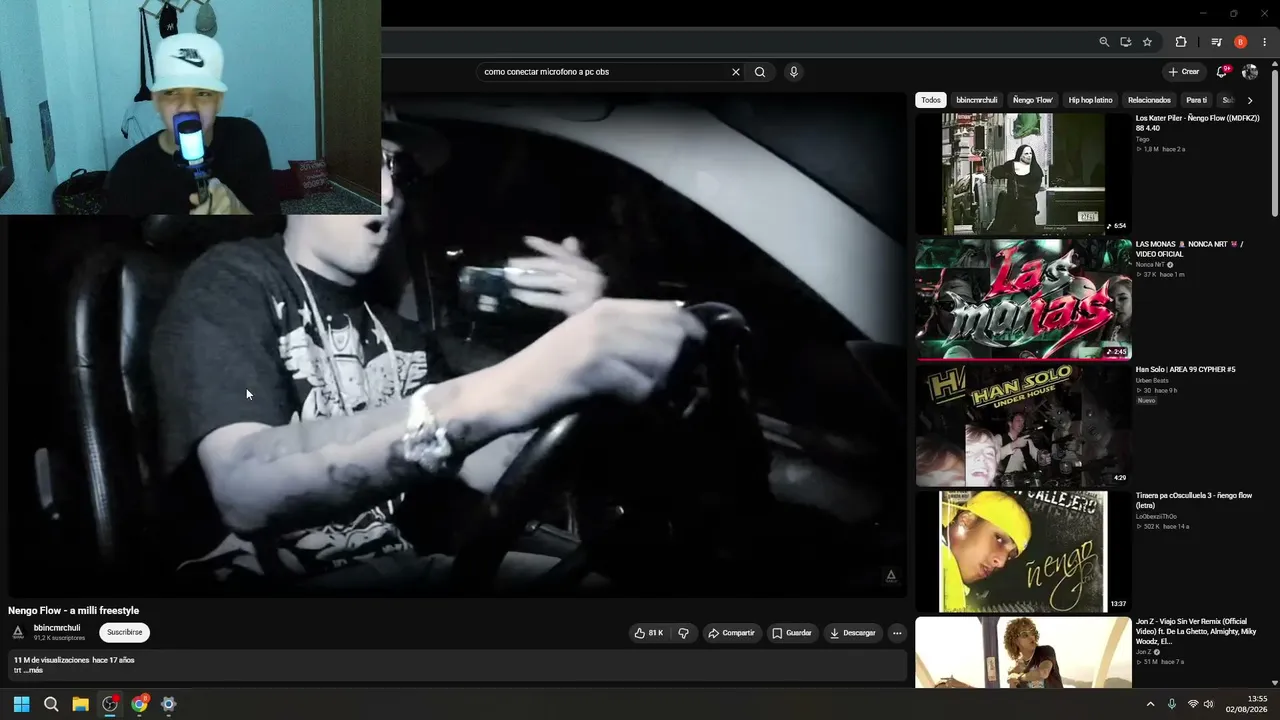Viewport: 1280px width, 720px height.
Task: Switch to Chrome on the taskbar
Action: coord(139,704)
